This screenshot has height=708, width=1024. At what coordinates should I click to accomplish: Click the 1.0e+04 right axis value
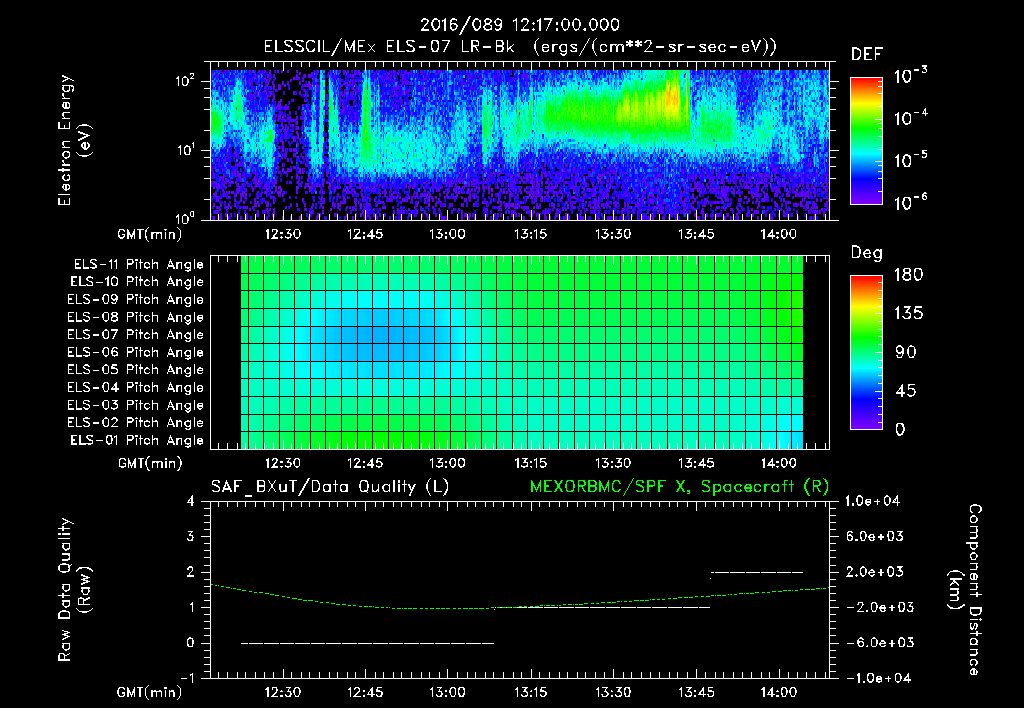coord(872,501)
